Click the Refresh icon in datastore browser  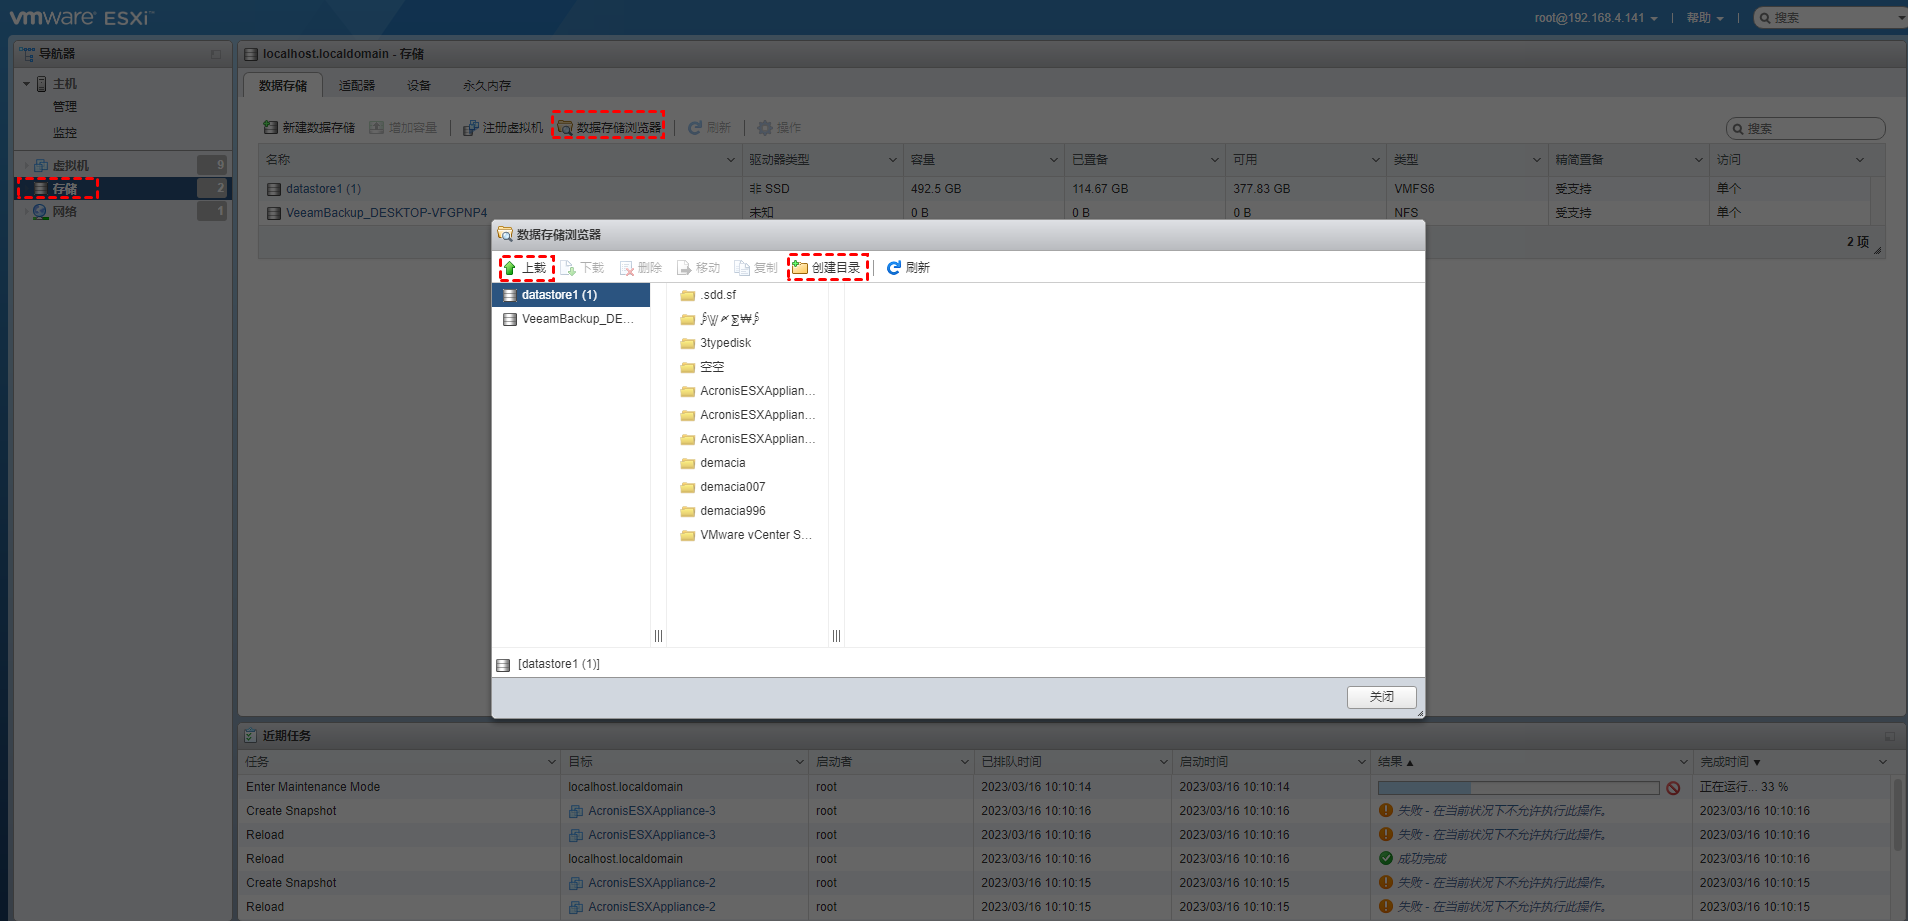tap(893, 268)
